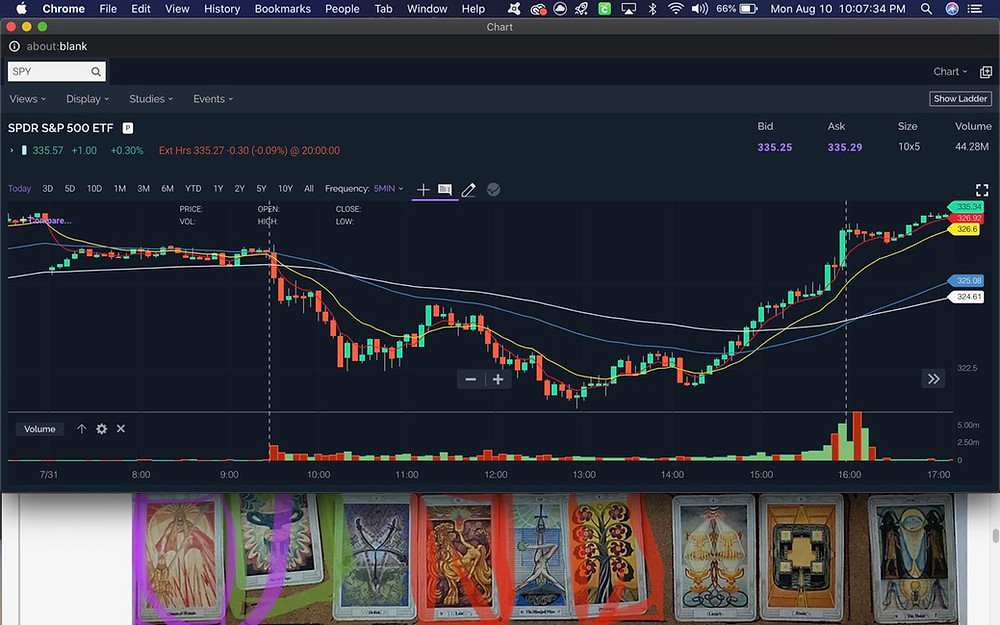The height and width of the screenshot is (625, 1000).
Task: Click the gray checkmark circle icon
Action: 493,189
